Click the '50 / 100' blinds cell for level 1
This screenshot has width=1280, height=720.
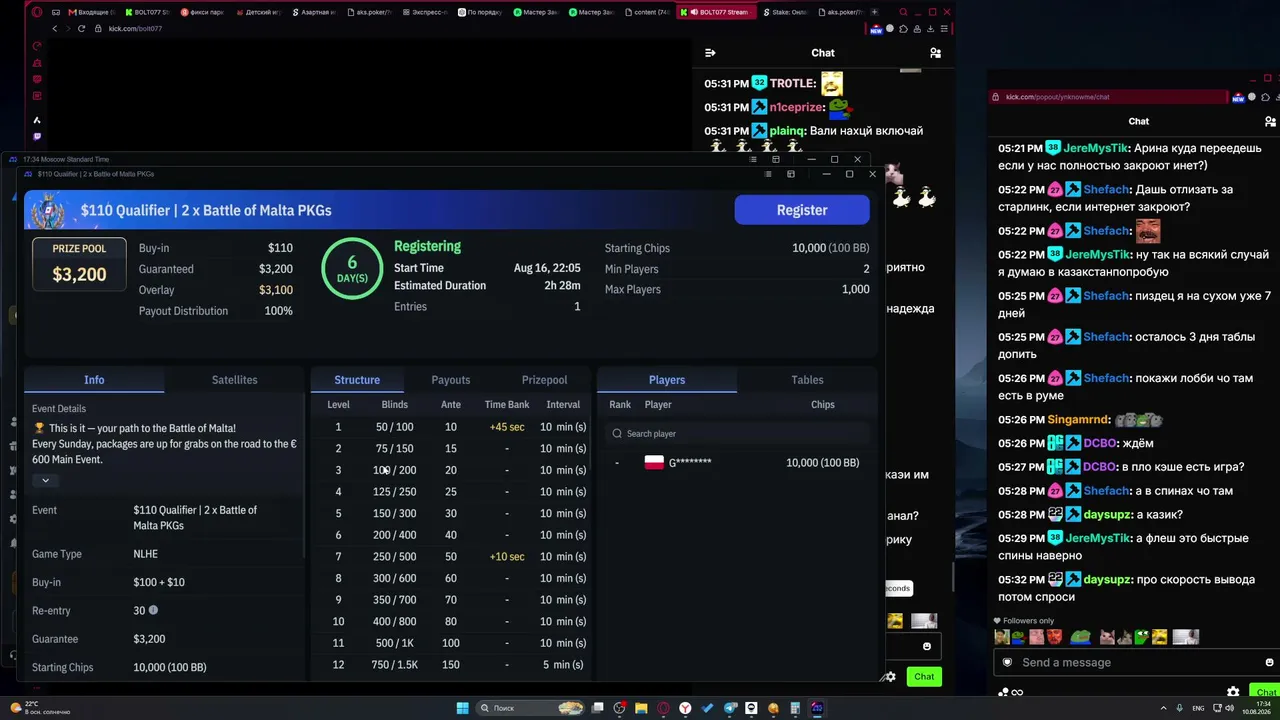pyautogui.click(x=394, y=427)
